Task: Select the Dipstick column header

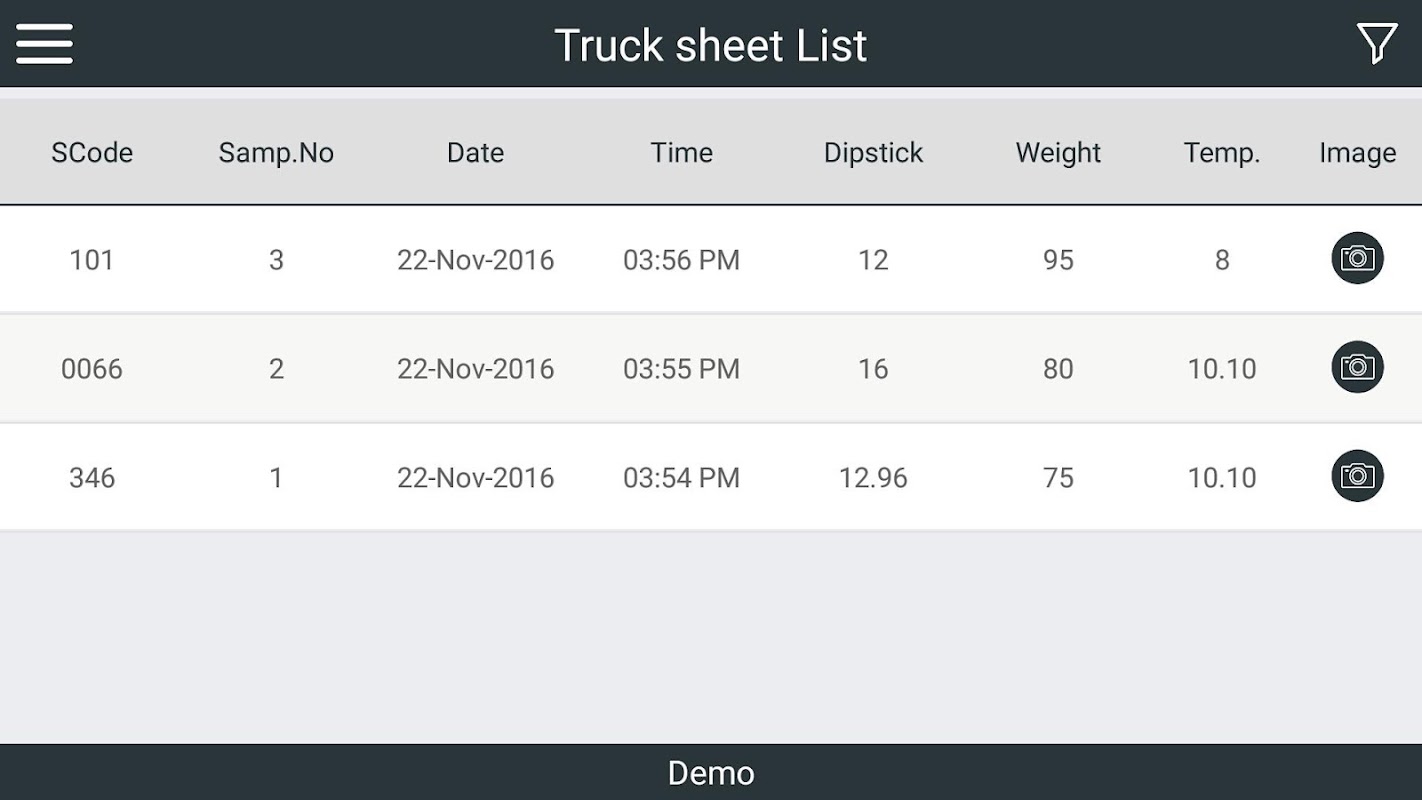Action: click(873, 153)
